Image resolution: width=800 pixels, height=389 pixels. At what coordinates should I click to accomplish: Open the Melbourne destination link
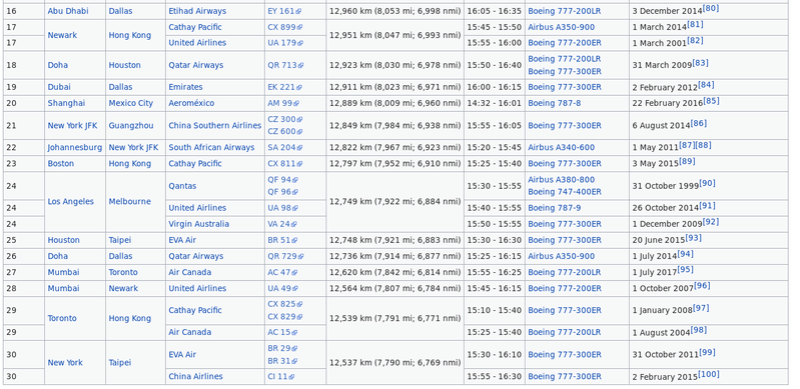130,202
